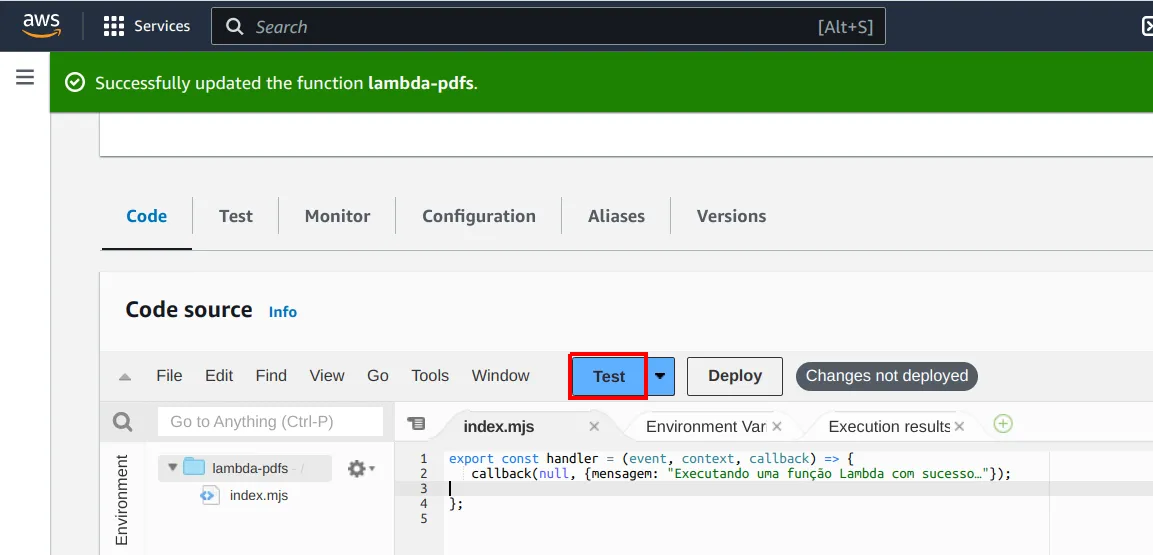Open the Configuration tab
1153x555 pixels.
tap(479, 216)
